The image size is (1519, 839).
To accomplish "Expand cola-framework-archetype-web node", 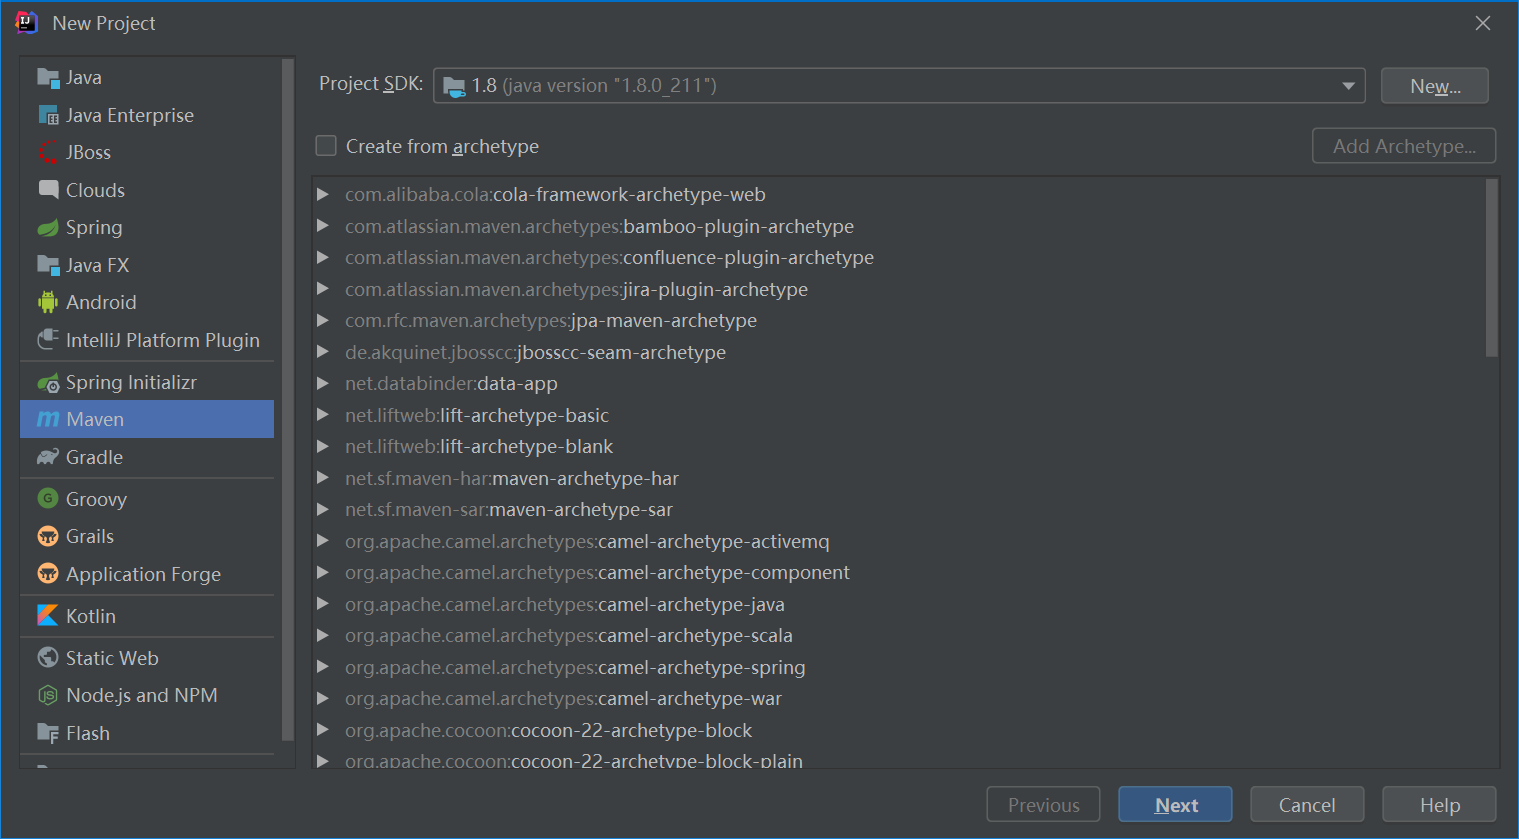I will click(323, 194).
